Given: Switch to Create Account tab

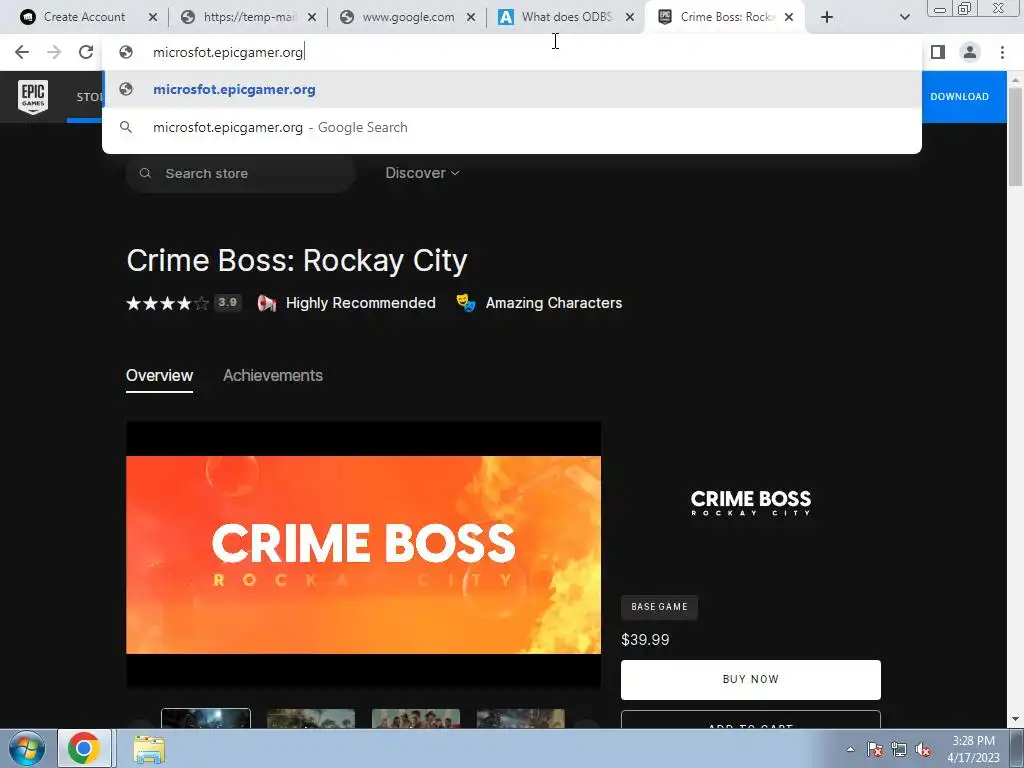Looking at the screenshot, I should 84,17.
